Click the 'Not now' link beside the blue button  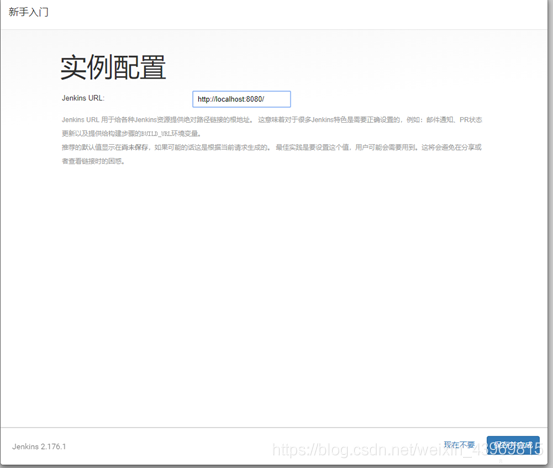pyautogui.click(x=459, y=445)
